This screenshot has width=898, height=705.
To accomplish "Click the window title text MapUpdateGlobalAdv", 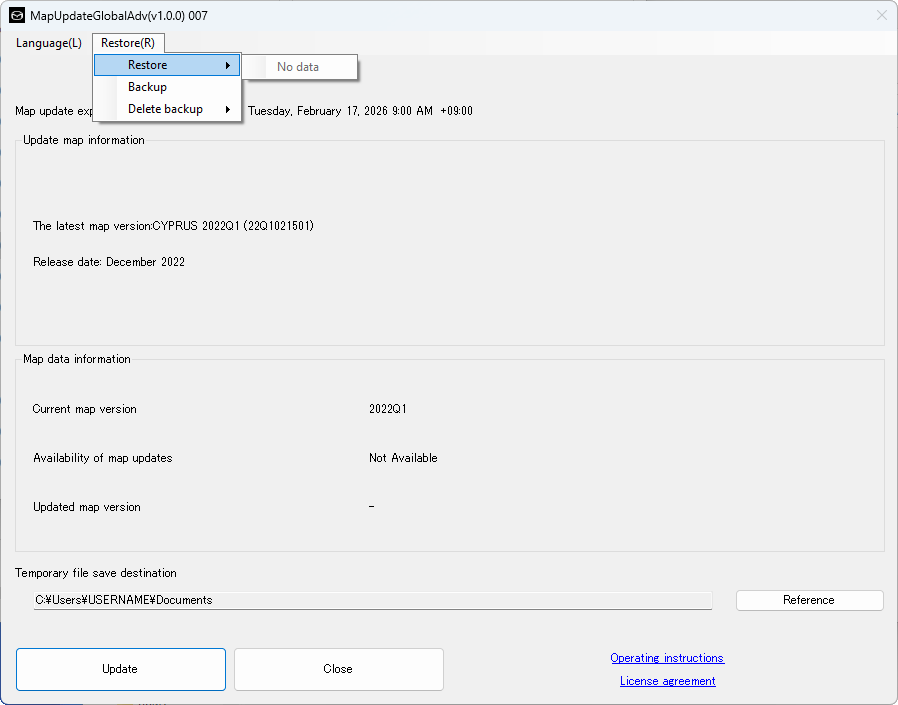I will click(120, 15).
